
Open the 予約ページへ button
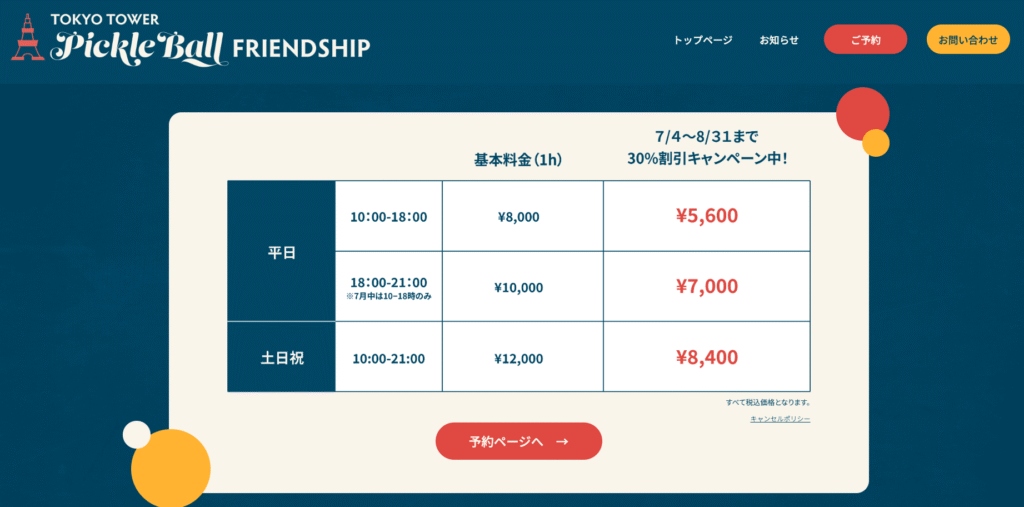coord(519,441)
